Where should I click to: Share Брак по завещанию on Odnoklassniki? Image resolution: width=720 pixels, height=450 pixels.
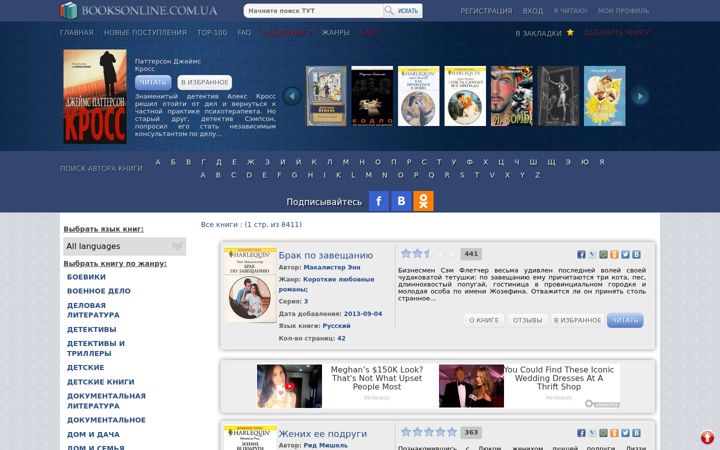pos(614,254)
